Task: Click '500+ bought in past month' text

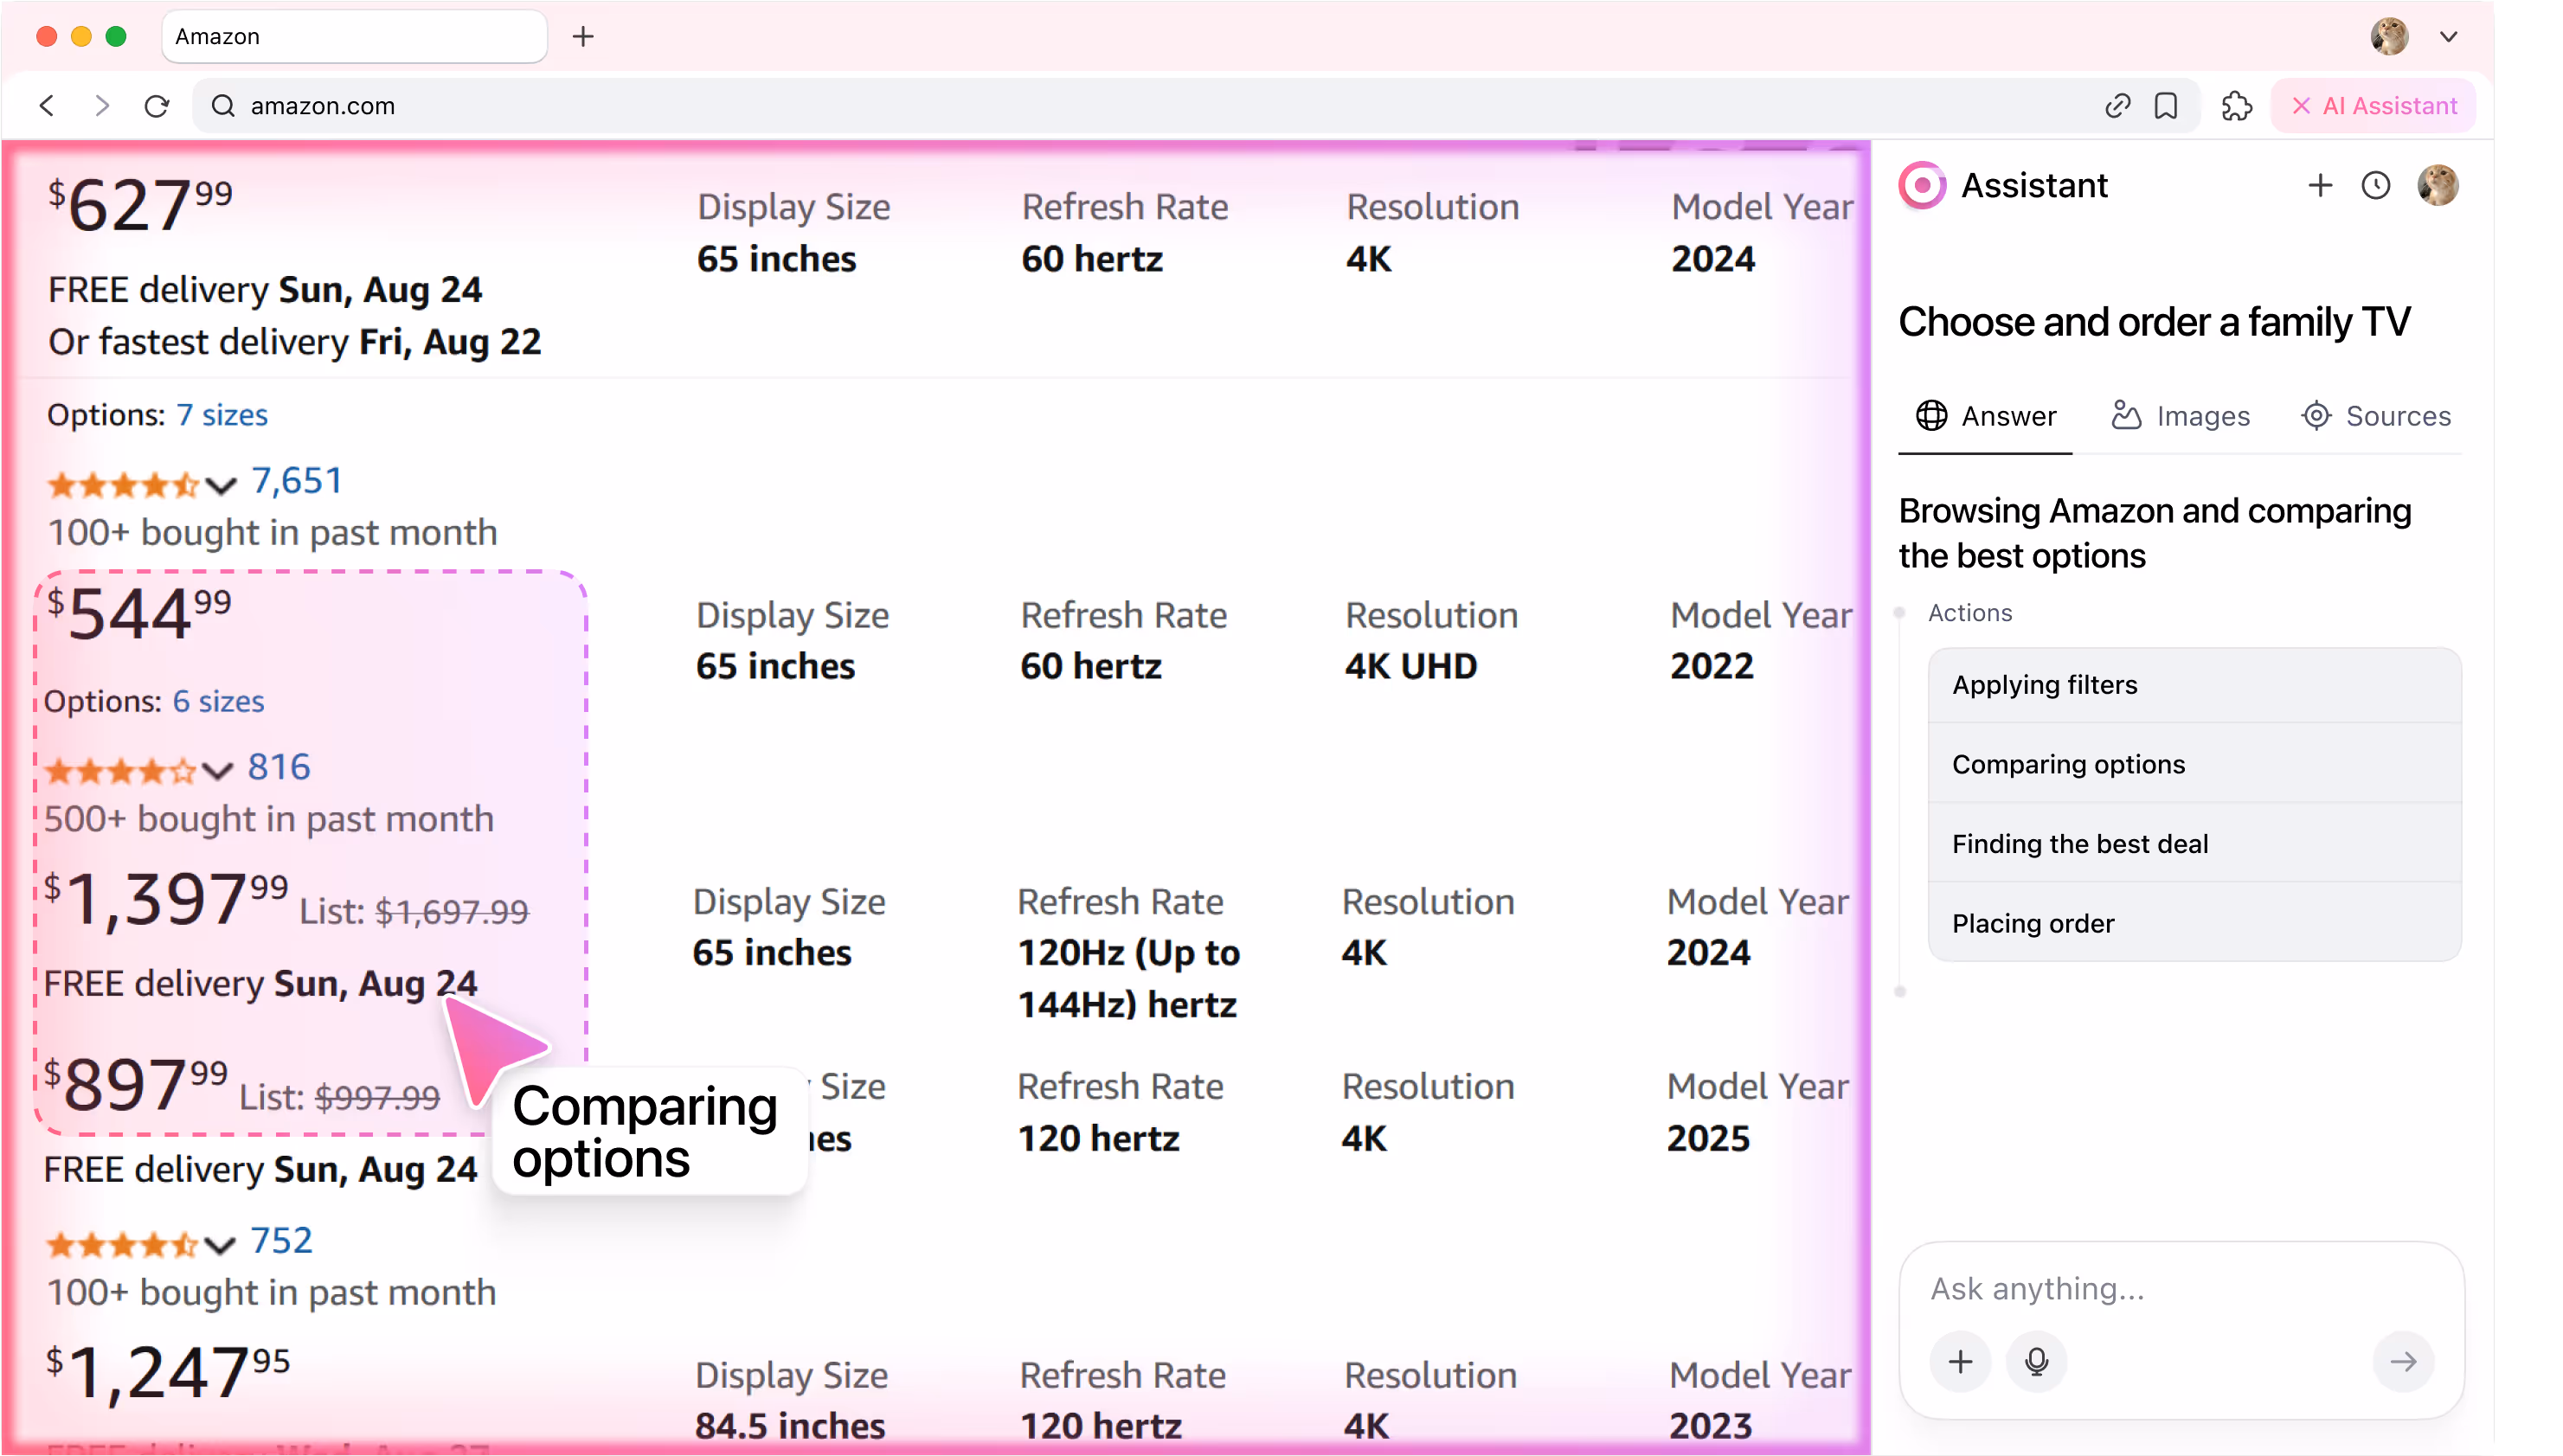Action: [x=269, y=819]
